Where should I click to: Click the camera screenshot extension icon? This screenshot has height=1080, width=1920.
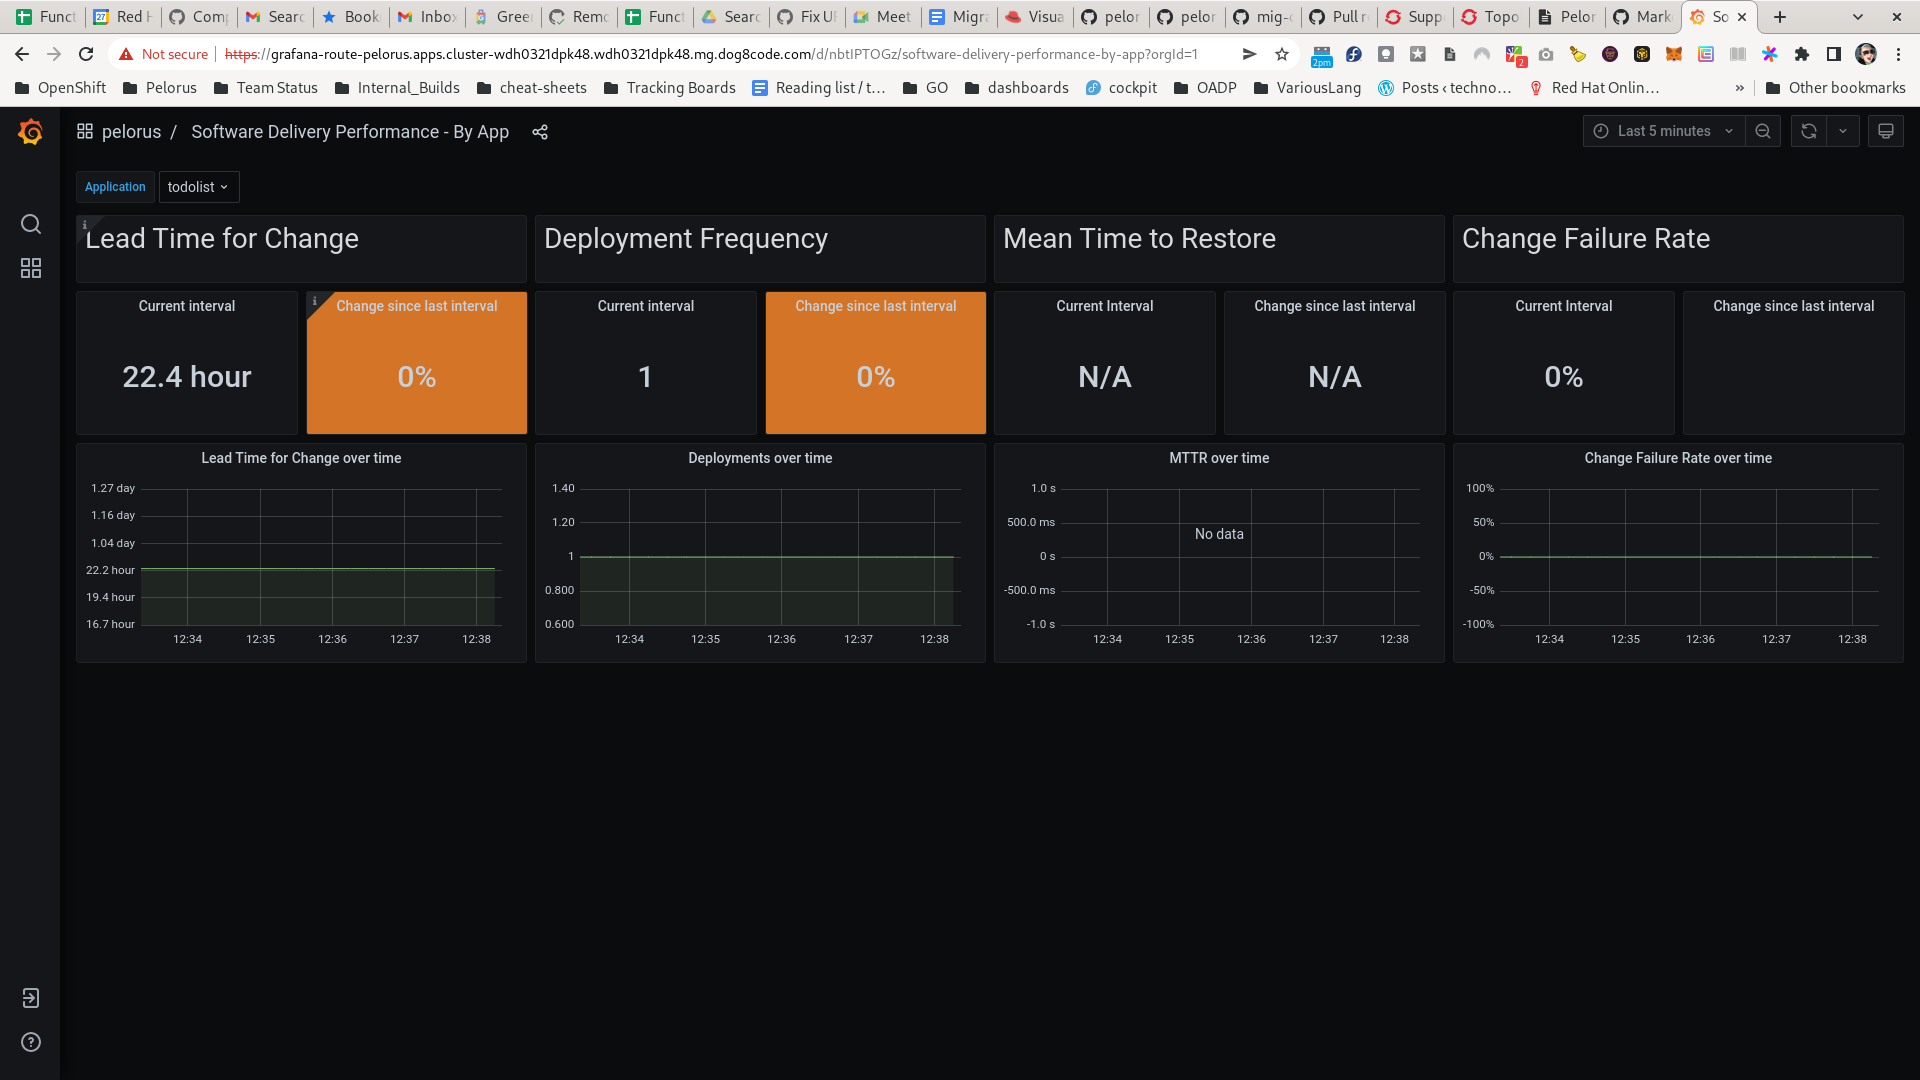tap(1546, 54)
